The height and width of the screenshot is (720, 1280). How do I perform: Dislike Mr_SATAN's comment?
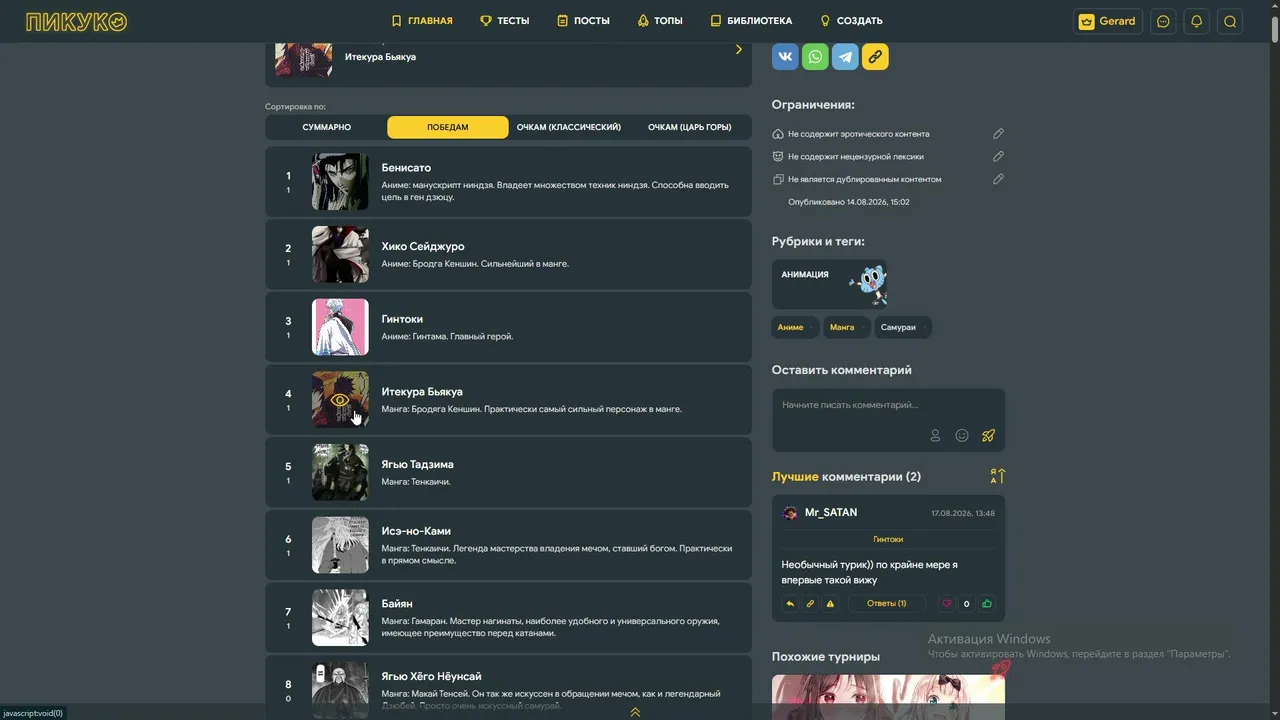[946, 604]
